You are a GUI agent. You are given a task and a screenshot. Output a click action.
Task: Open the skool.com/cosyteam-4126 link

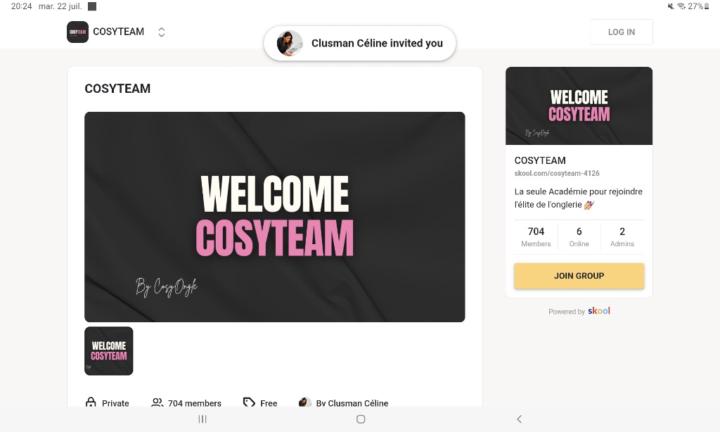point(557,173)
